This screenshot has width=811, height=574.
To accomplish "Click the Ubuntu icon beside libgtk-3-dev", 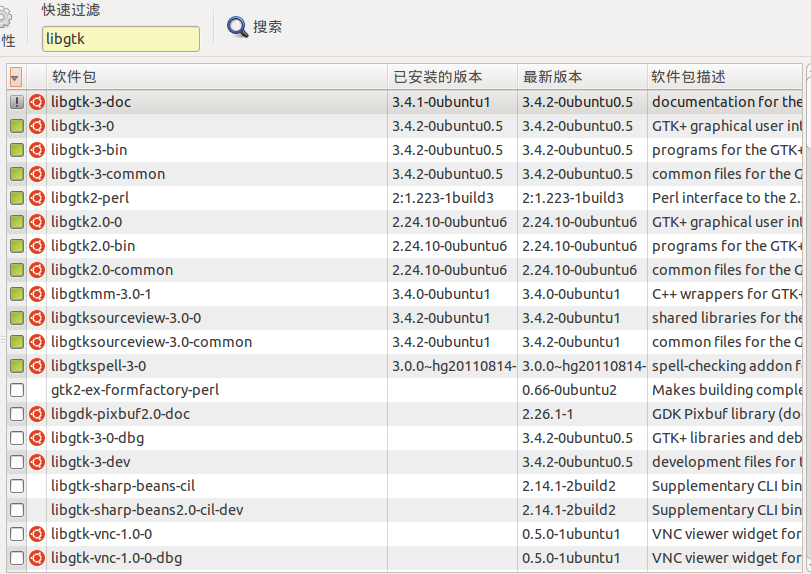I will 37,462.
